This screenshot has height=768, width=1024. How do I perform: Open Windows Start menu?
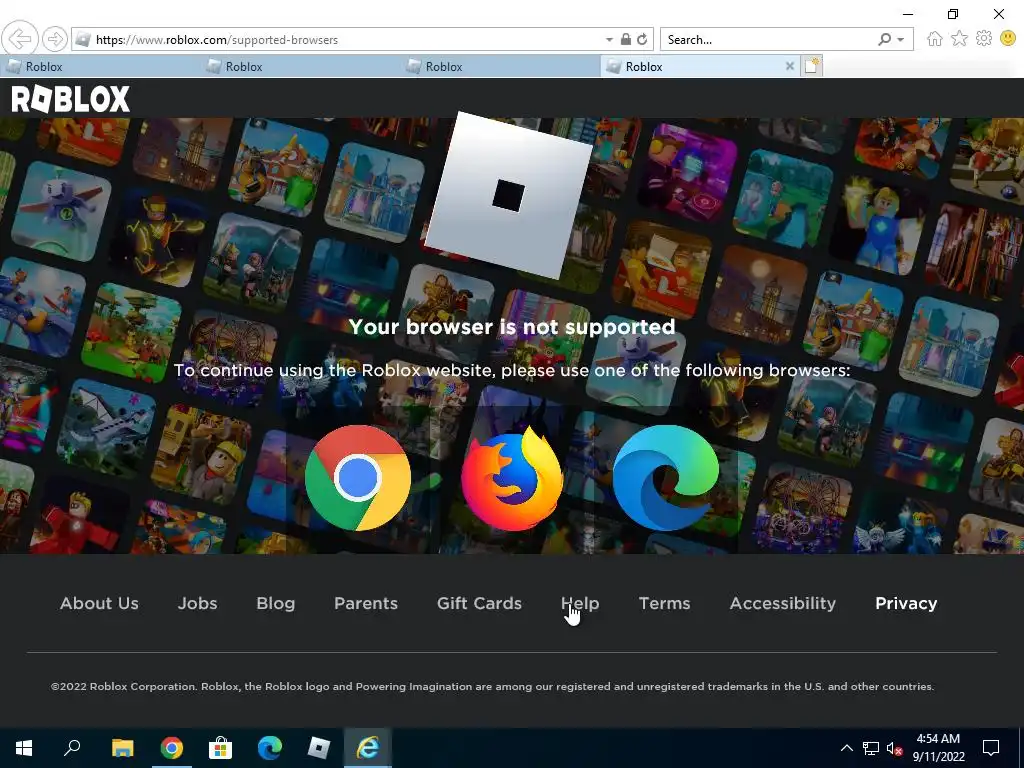click(x=24, y=748)
